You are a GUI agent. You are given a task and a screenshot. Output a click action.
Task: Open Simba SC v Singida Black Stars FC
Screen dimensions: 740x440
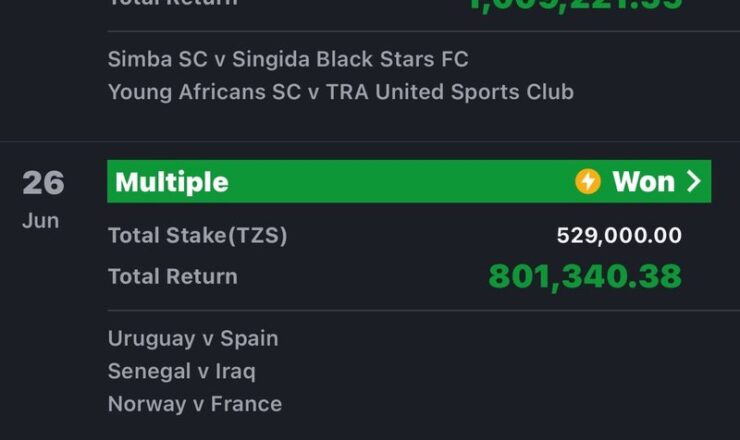coord(288,59)
